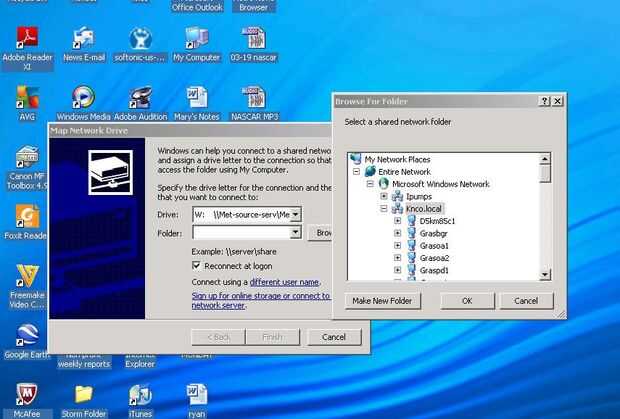Open the Mary's Notes document icon
Image resolution: width=620 pixels, height=419 pixels.
[x=197, y=97]
